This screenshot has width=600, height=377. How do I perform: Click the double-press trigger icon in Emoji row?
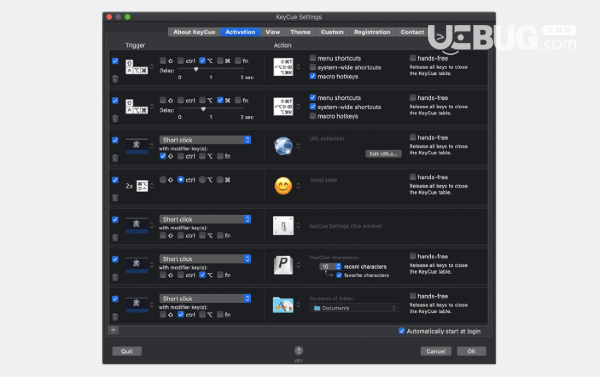pos(142,186)
